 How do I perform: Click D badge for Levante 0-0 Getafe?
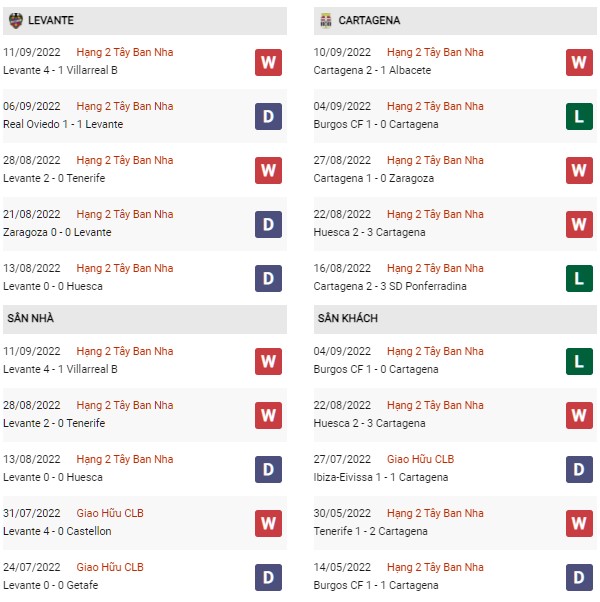[x=268, y=577]
